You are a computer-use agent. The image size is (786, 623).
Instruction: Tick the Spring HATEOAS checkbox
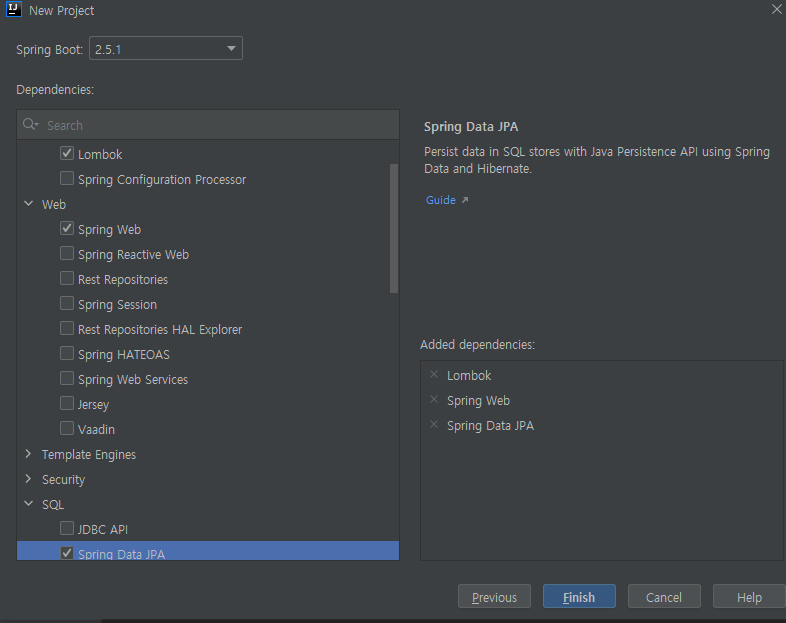coord(67,354)
